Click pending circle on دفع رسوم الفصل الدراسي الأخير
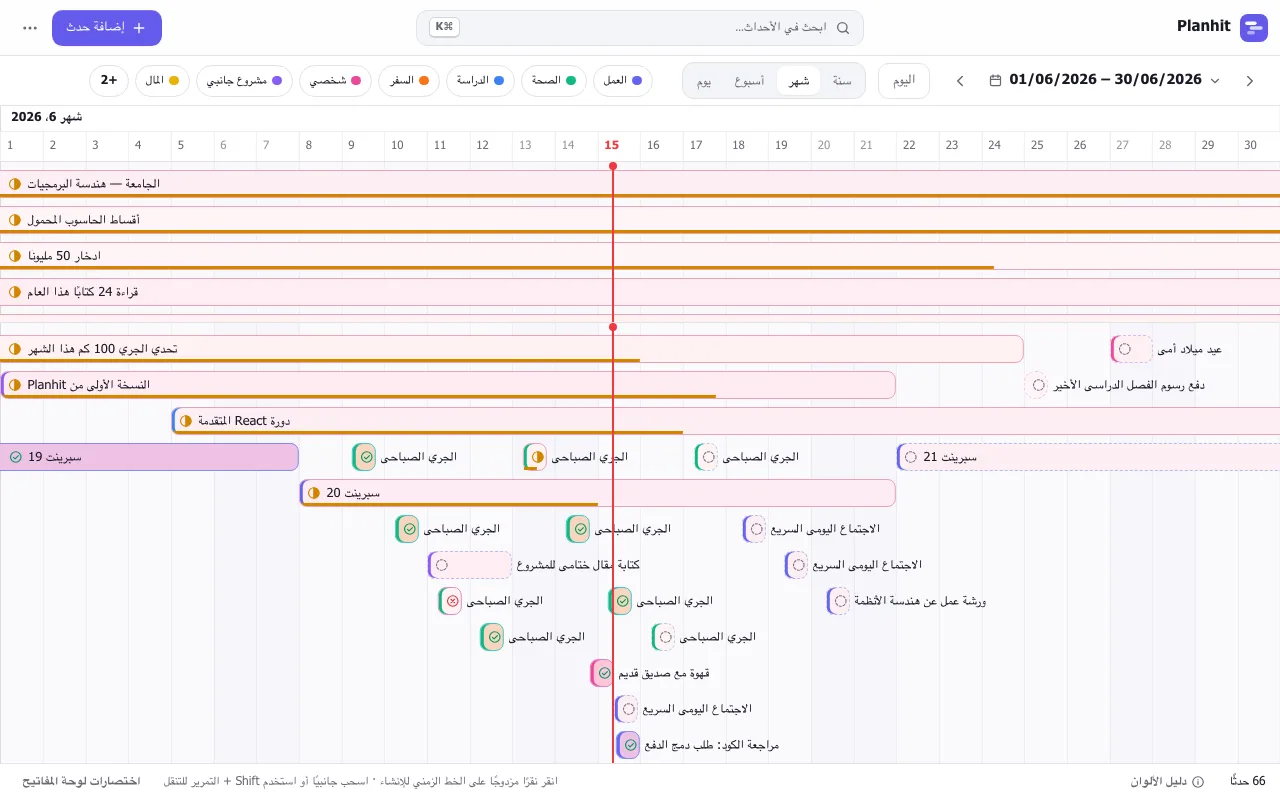 1038,385
